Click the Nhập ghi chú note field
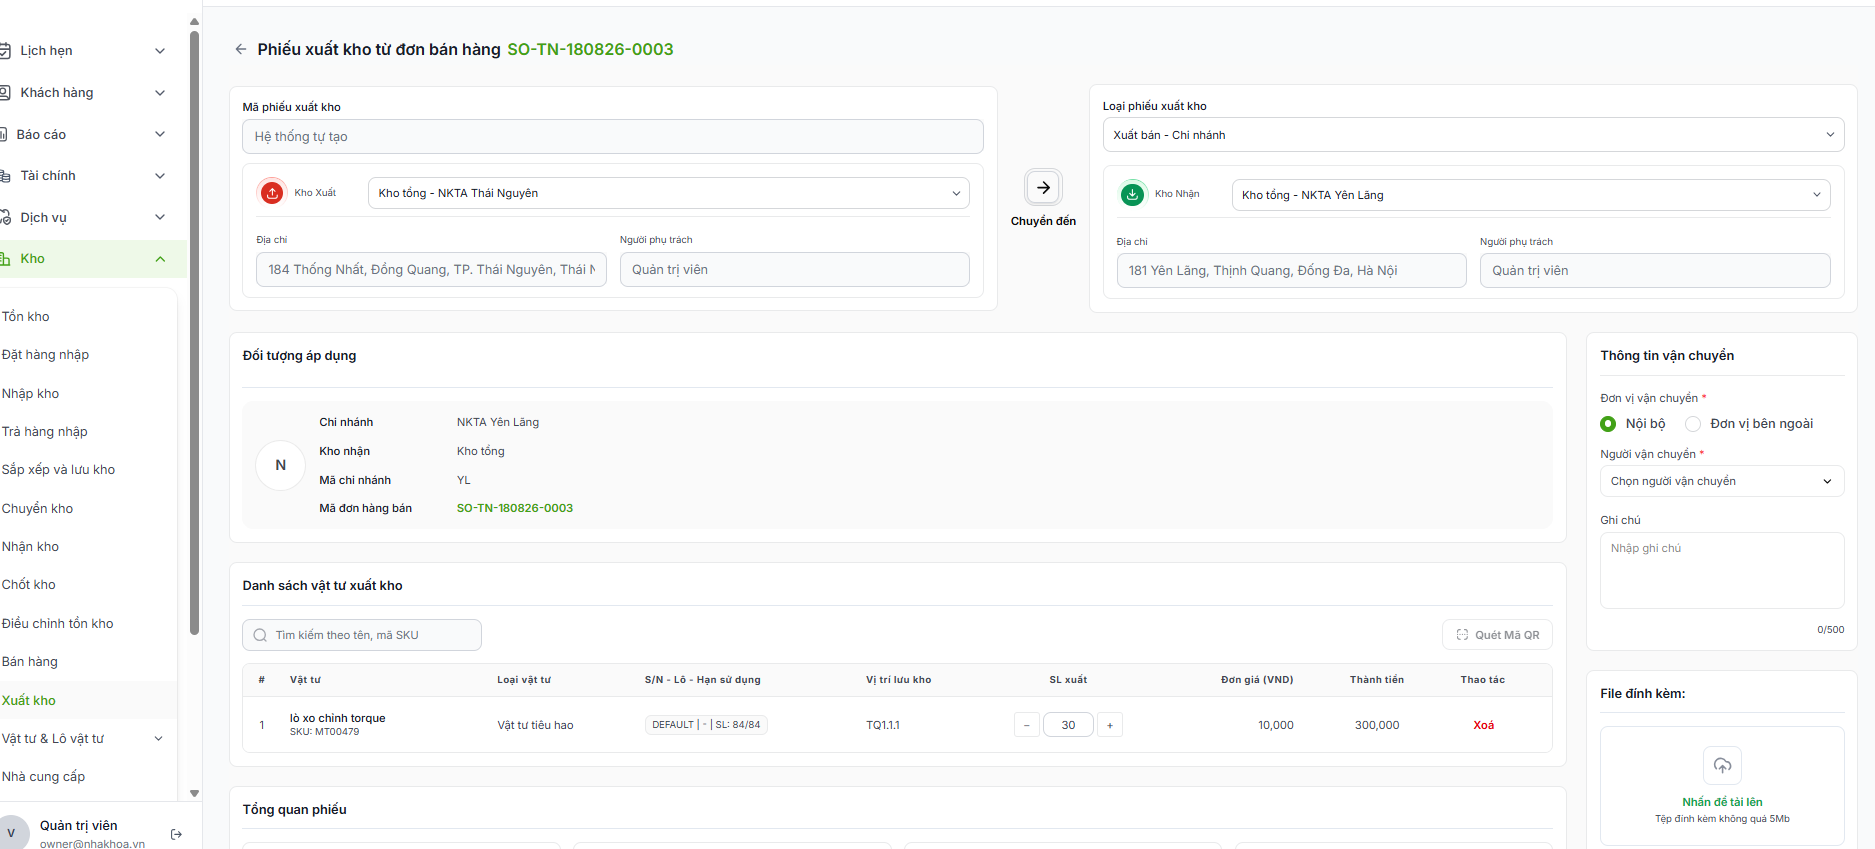Screen dimensions: 1875x849 pyautogui.click(x=1722, y=570)
